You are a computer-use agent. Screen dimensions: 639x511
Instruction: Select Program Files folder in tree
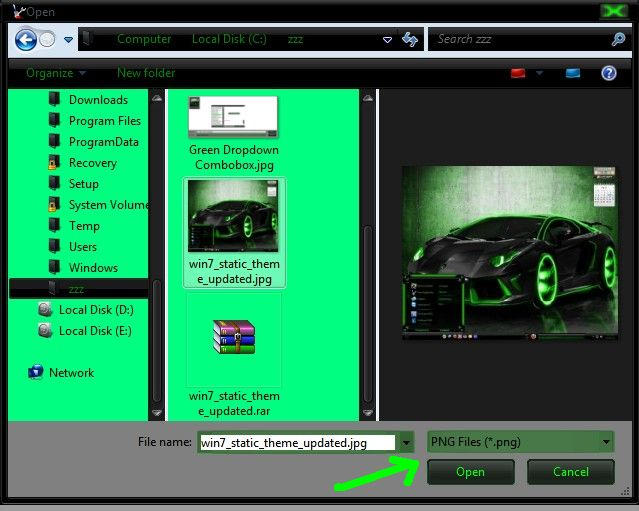click(105, 121)
